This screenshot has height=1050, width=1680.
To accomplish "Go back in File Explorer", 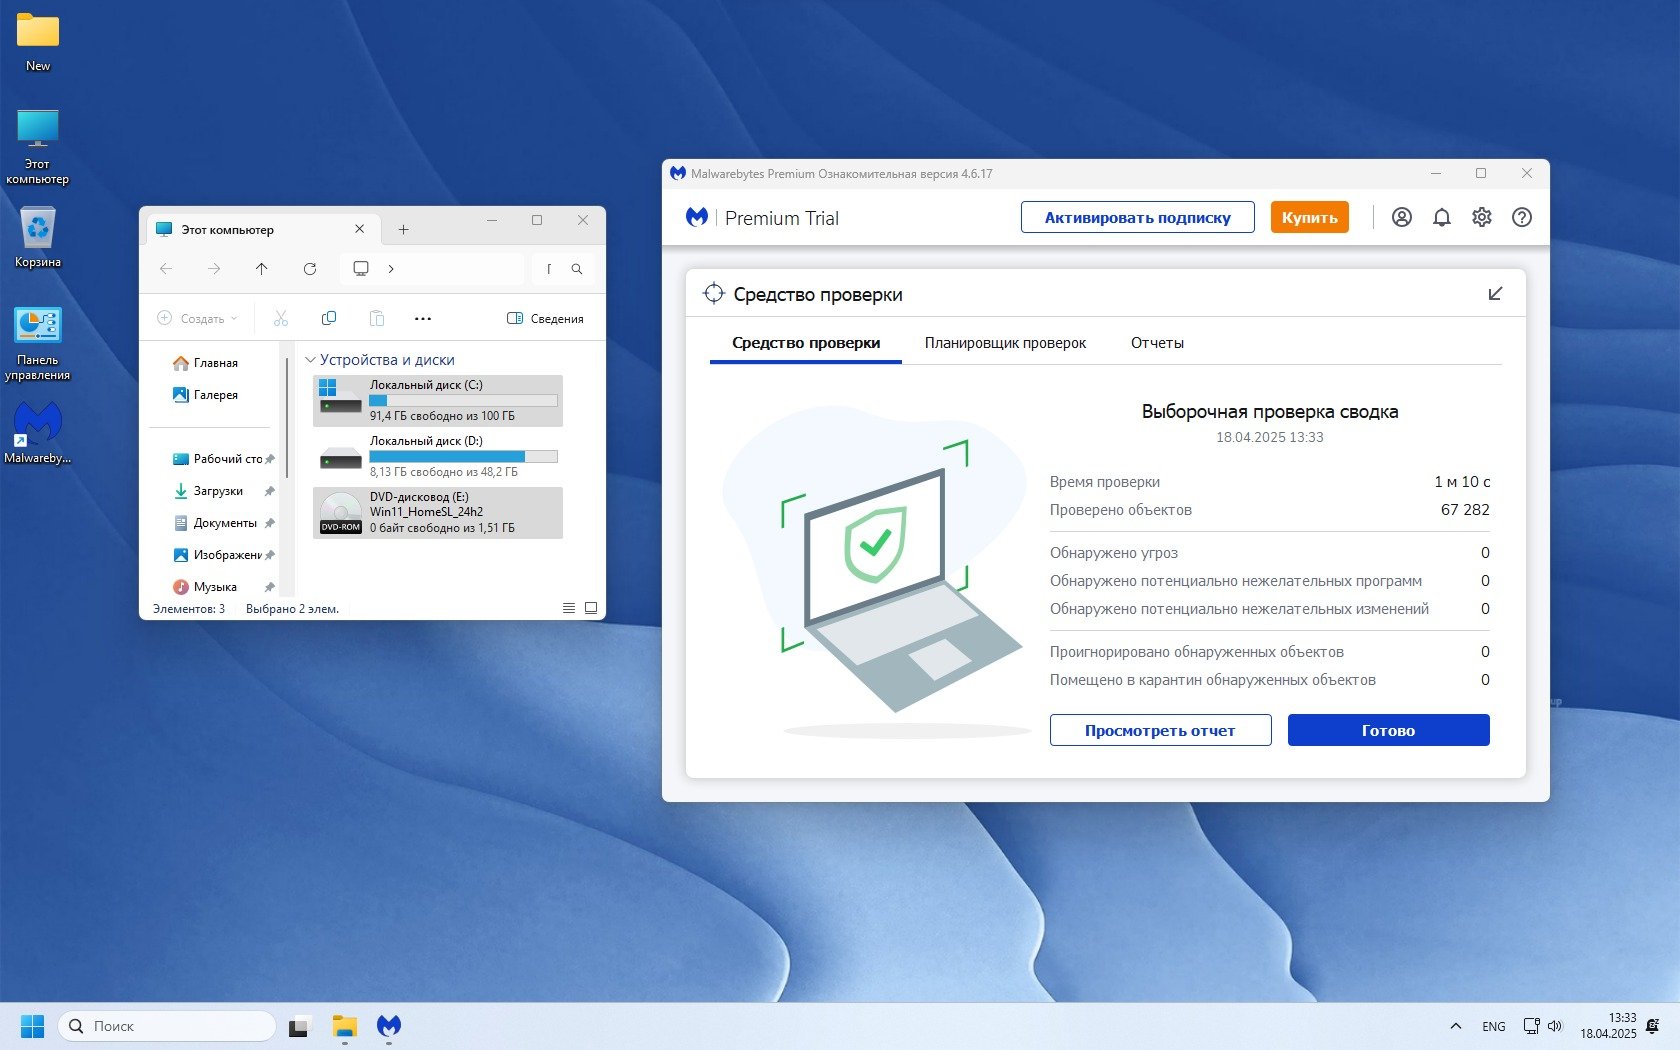I will (166, 268).
